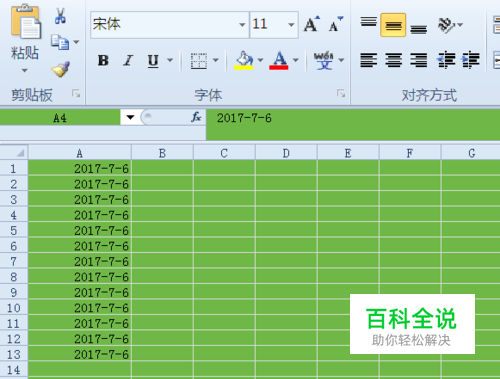Open the Font group dialog launcher
Viewport: 500px width, 379px height.
click(x=341, y=94)
